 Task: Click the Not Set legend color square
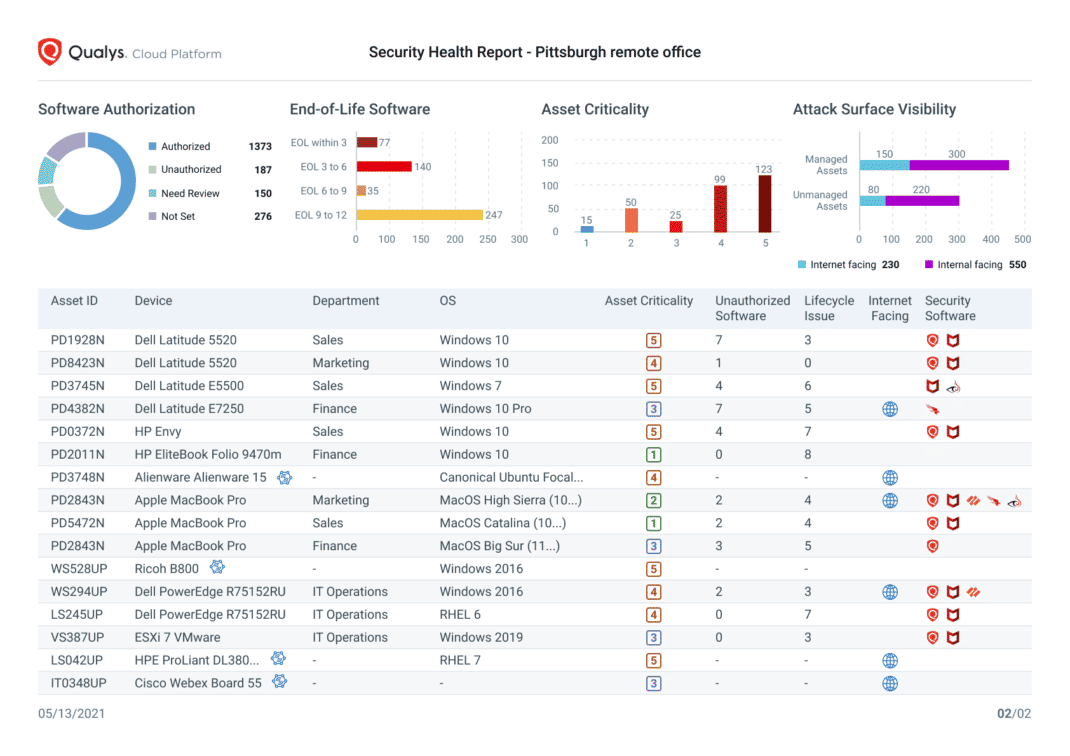click(152, 216)
